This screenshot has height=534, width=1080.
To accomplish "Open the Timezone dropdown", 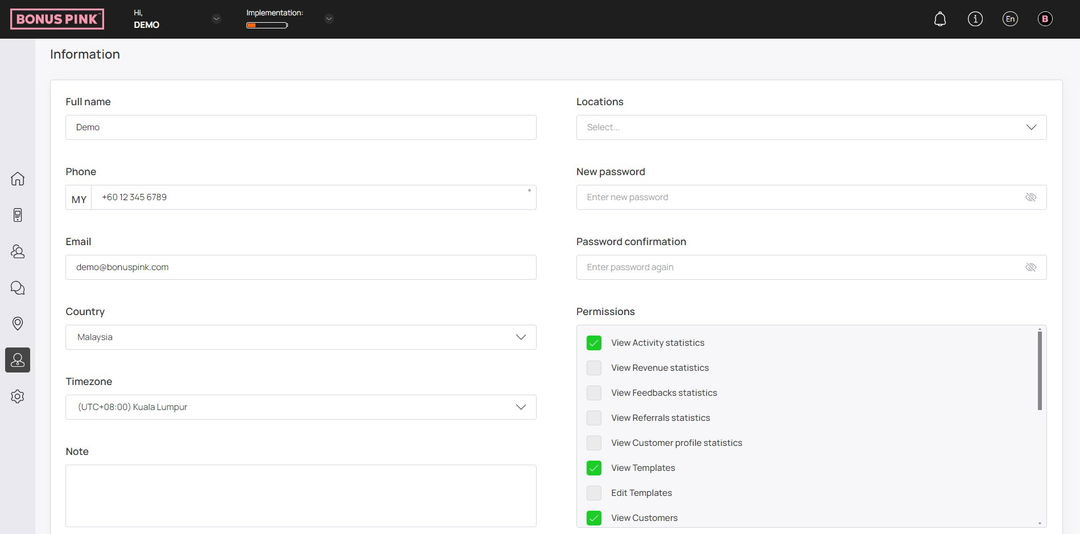I will [x=300, y=407].
